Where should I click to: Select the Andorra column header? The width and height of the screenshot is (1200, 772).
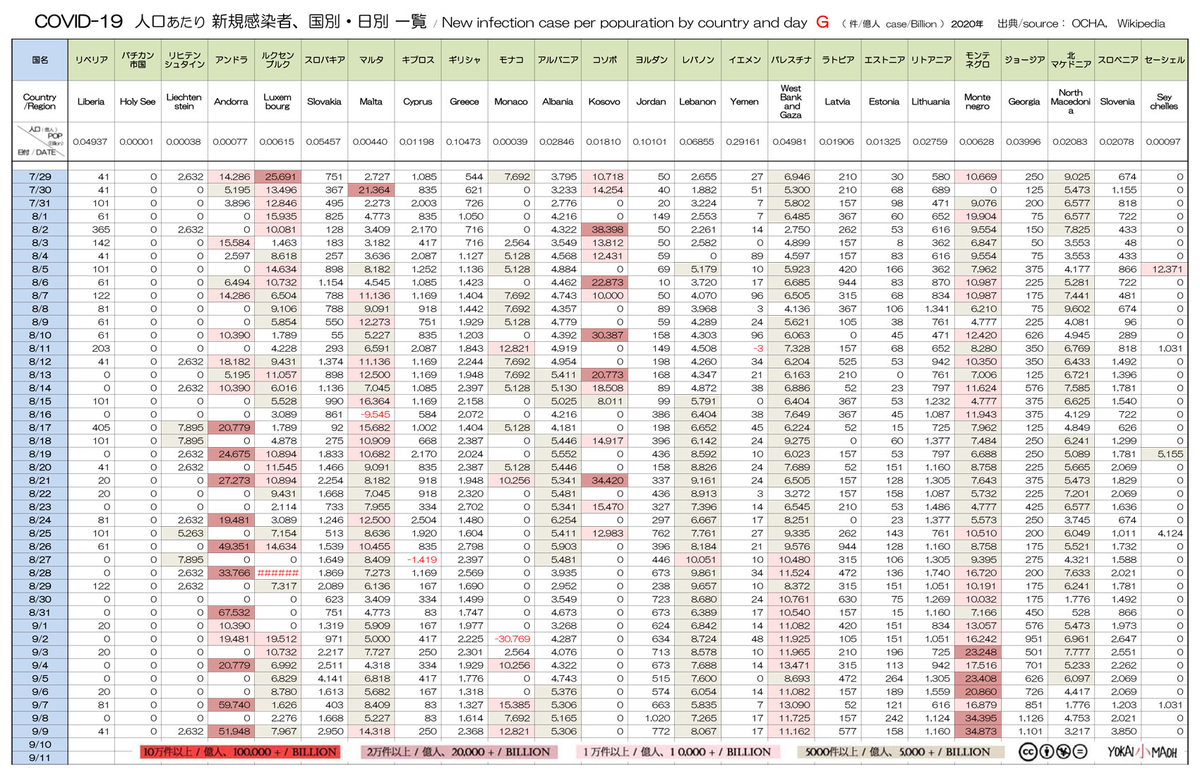coord(231,100)
